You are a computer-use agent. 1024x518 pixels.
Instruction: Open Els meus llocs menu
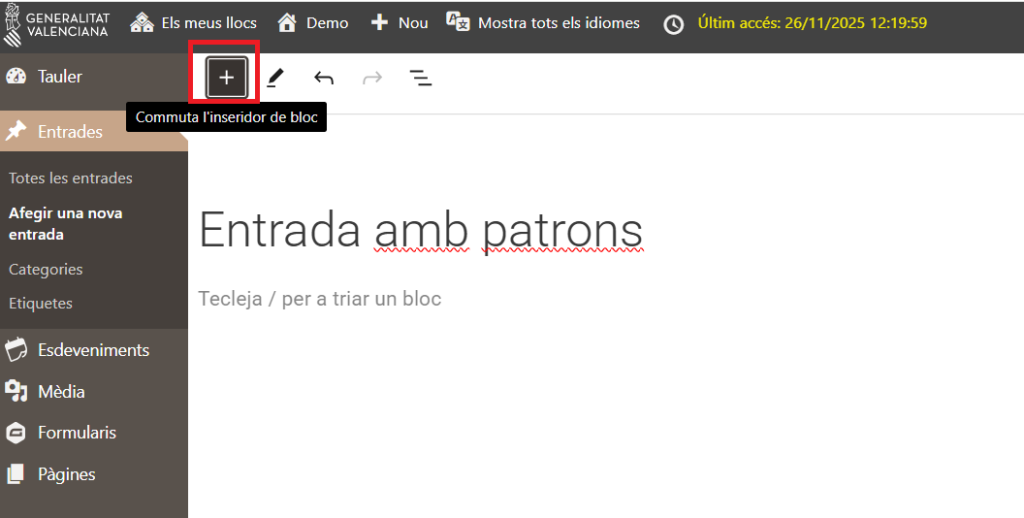(x=194, y=23)
